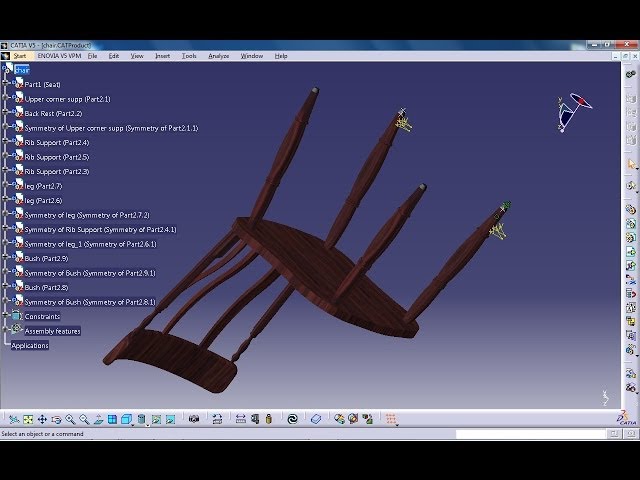Image resolution: width=640 pixels, height=480 pixels.
Task: Open the view mode flyout arrow
Action: pos(147,425)
